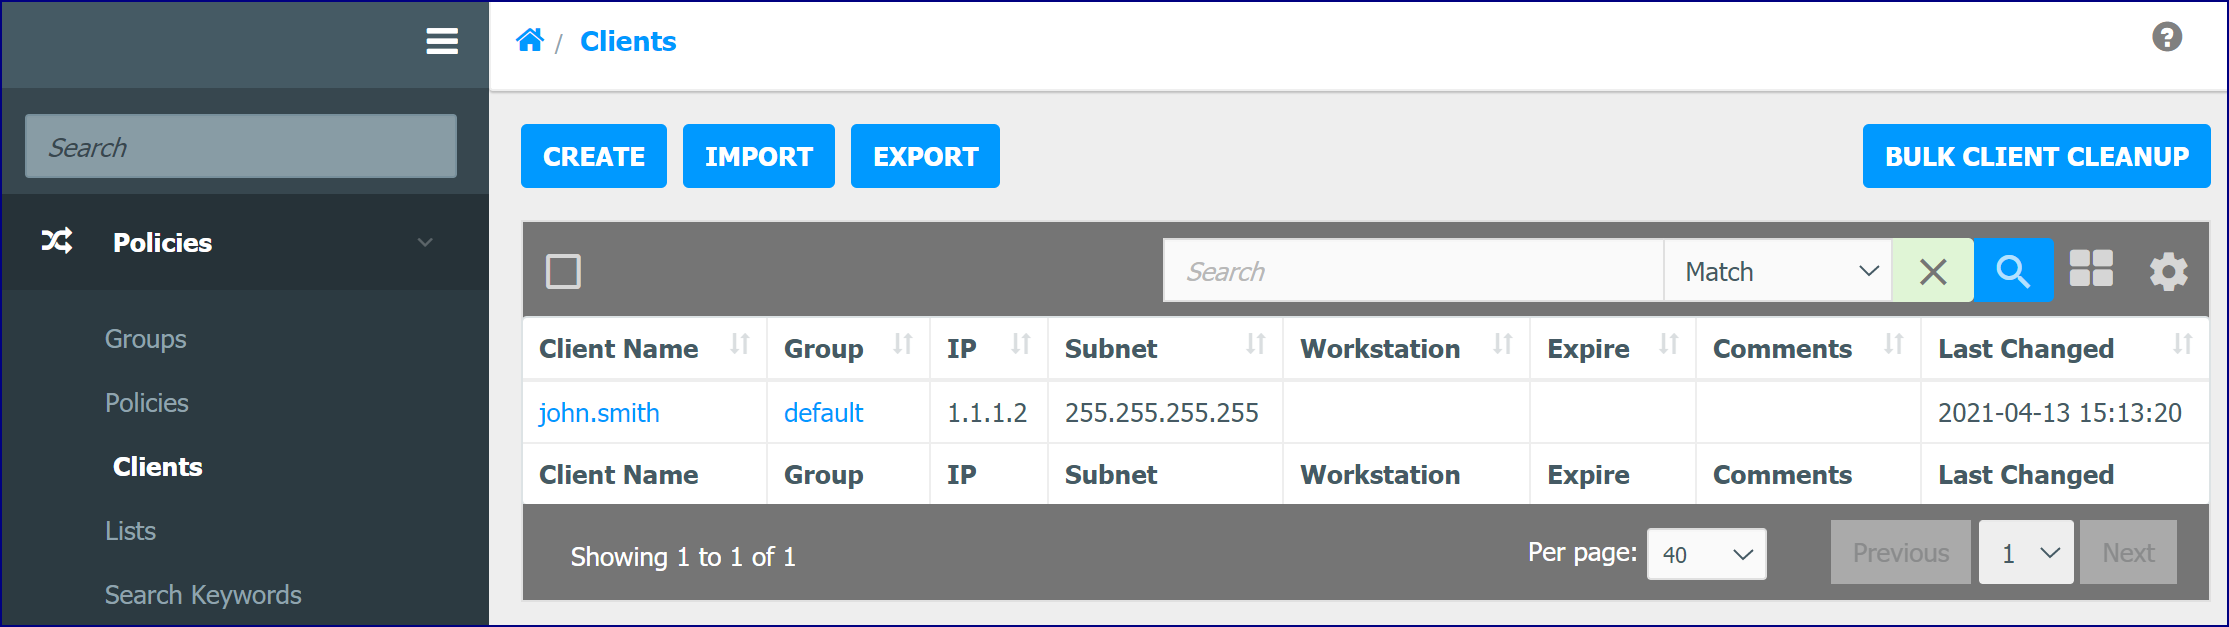Switch to grid view icon
Viewport: 2229px width, 627px height.
point(2091,268)
